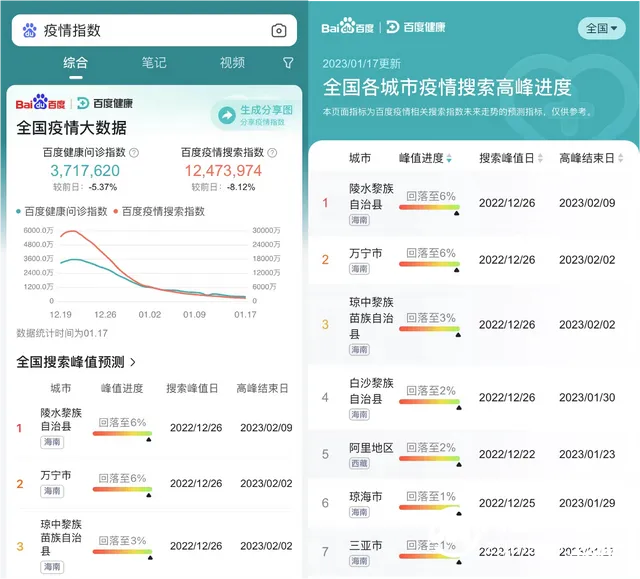Select 白沙黎族自治县 city name
640x579 pixels.
[x=371, y=391]
